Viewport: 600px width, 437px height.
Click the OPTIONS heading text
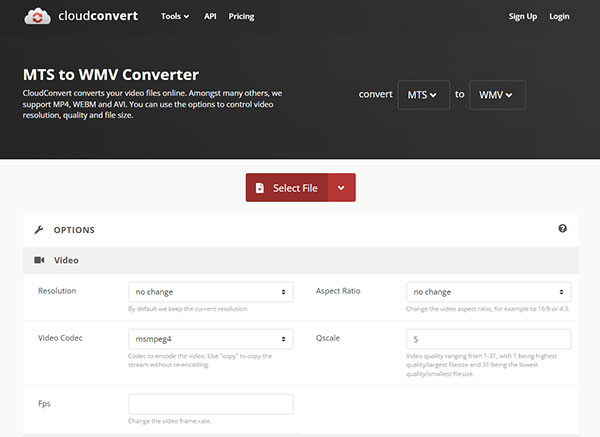[x=74, y=230]
